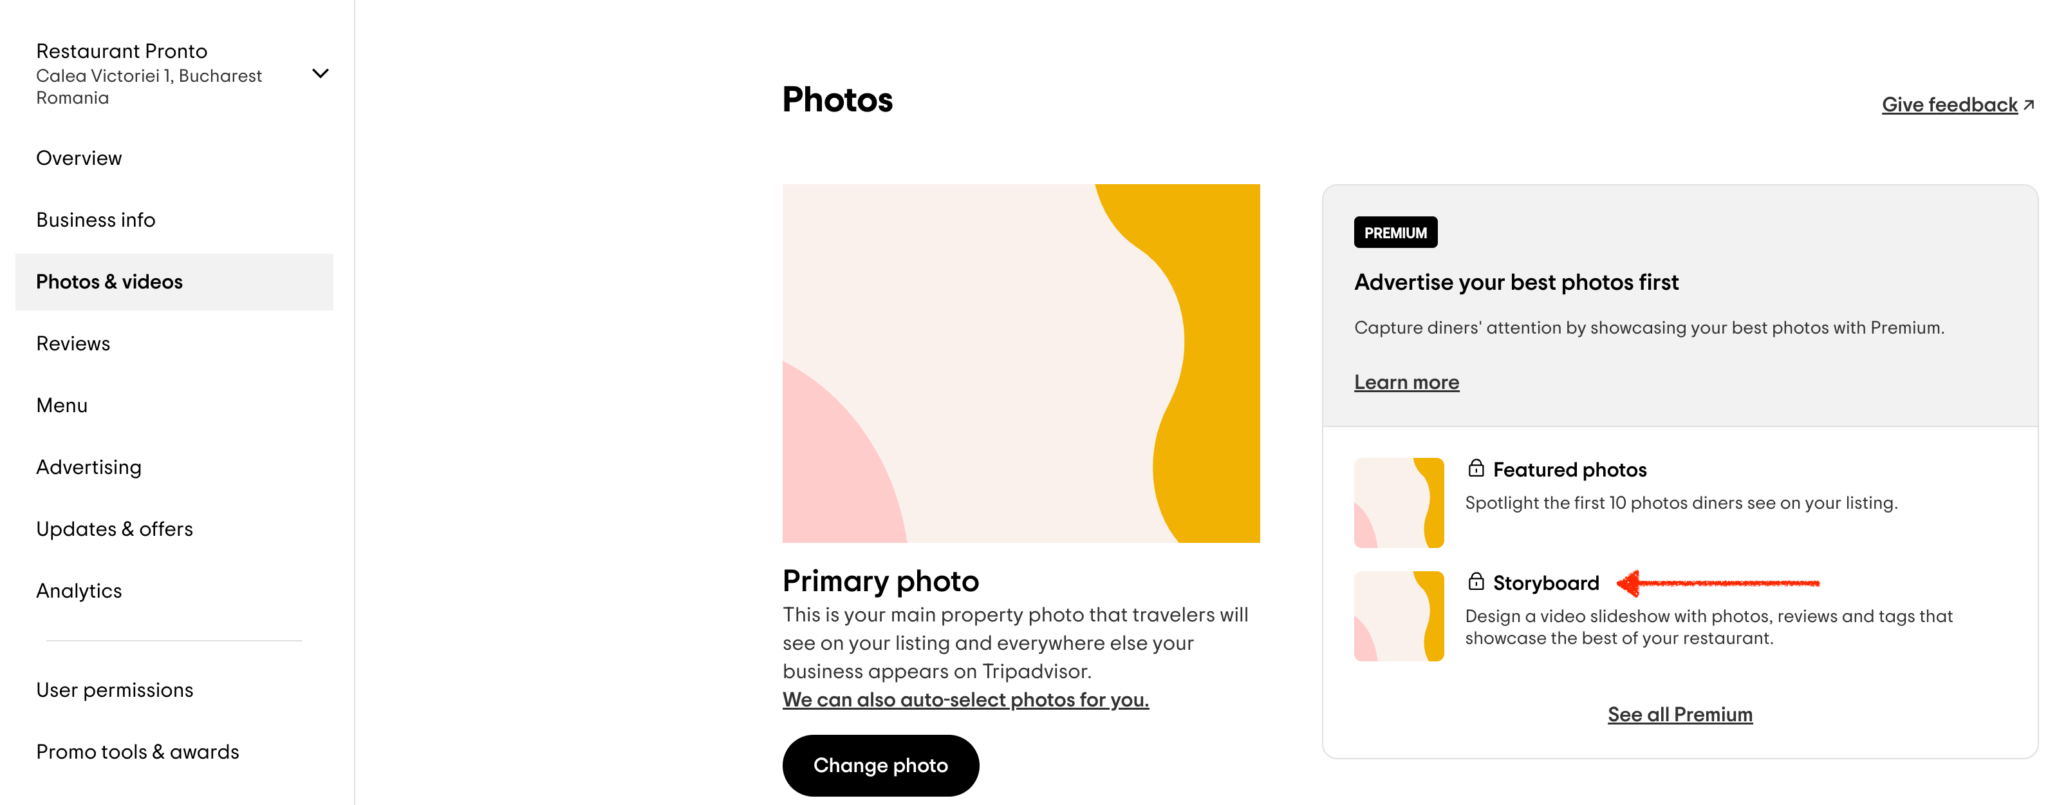Viewport: 2048px width, 805px height.
Task: Click the auto-select photos link
Action: [965, 700]
